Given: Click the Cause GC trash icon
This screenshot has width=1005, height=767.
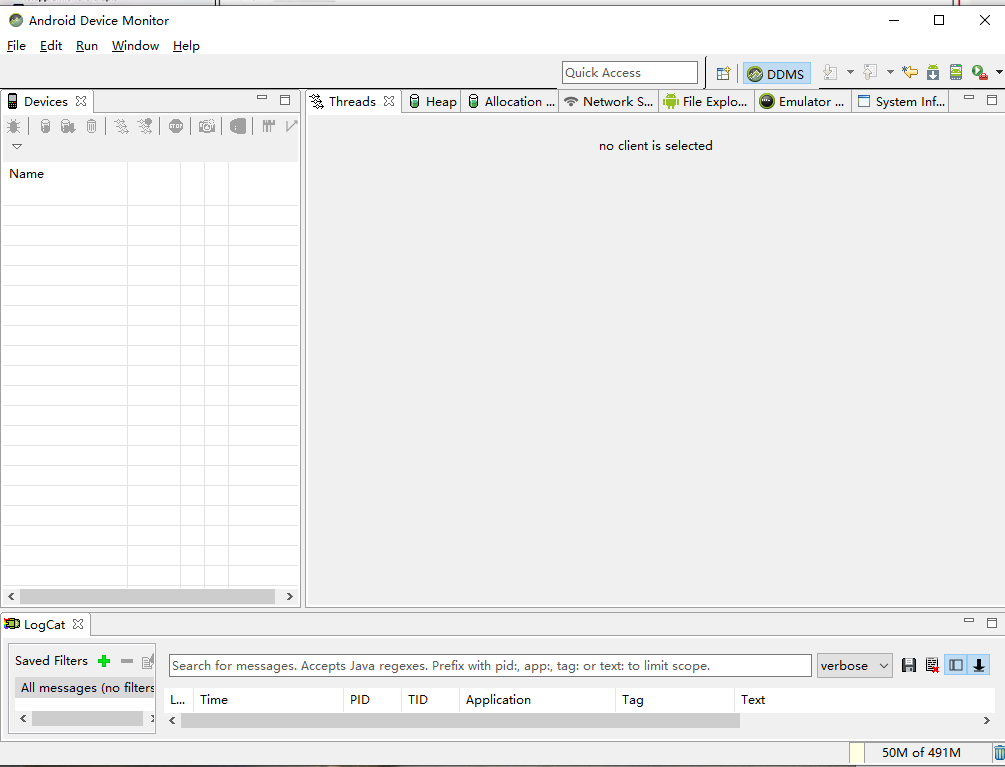Looking at the screenshot, I should click(x=92, y=126).
